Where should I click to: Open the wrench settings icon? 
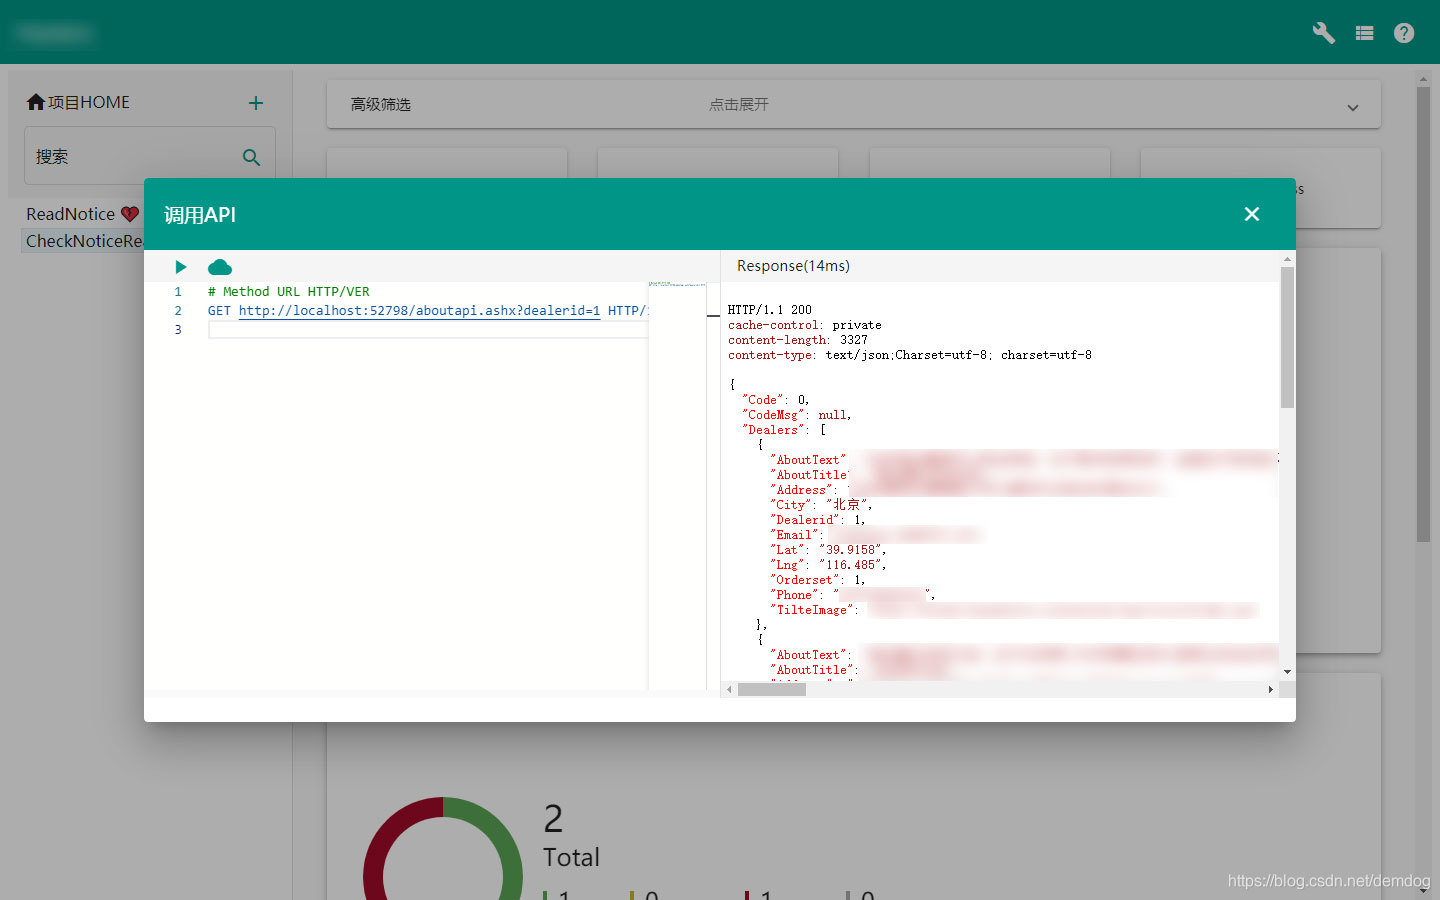pos(1323,33)
